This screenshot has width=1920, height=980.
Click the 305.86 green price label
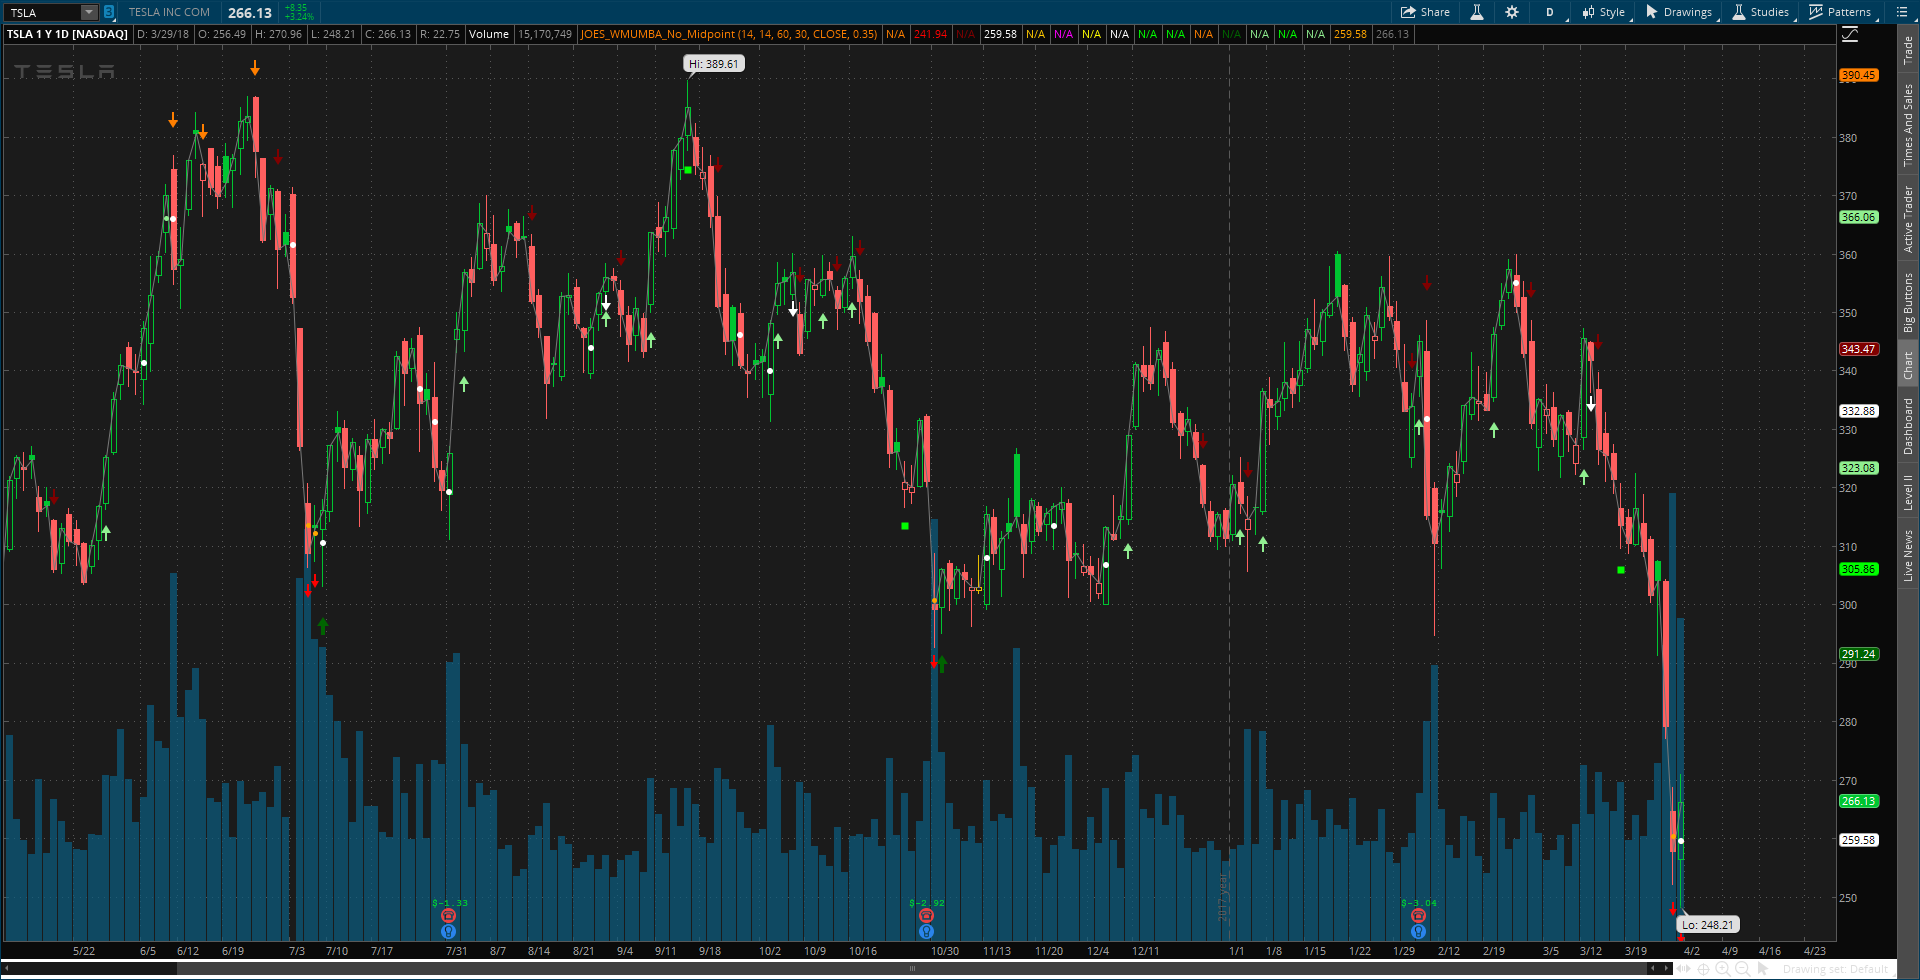pos(1858,569)
